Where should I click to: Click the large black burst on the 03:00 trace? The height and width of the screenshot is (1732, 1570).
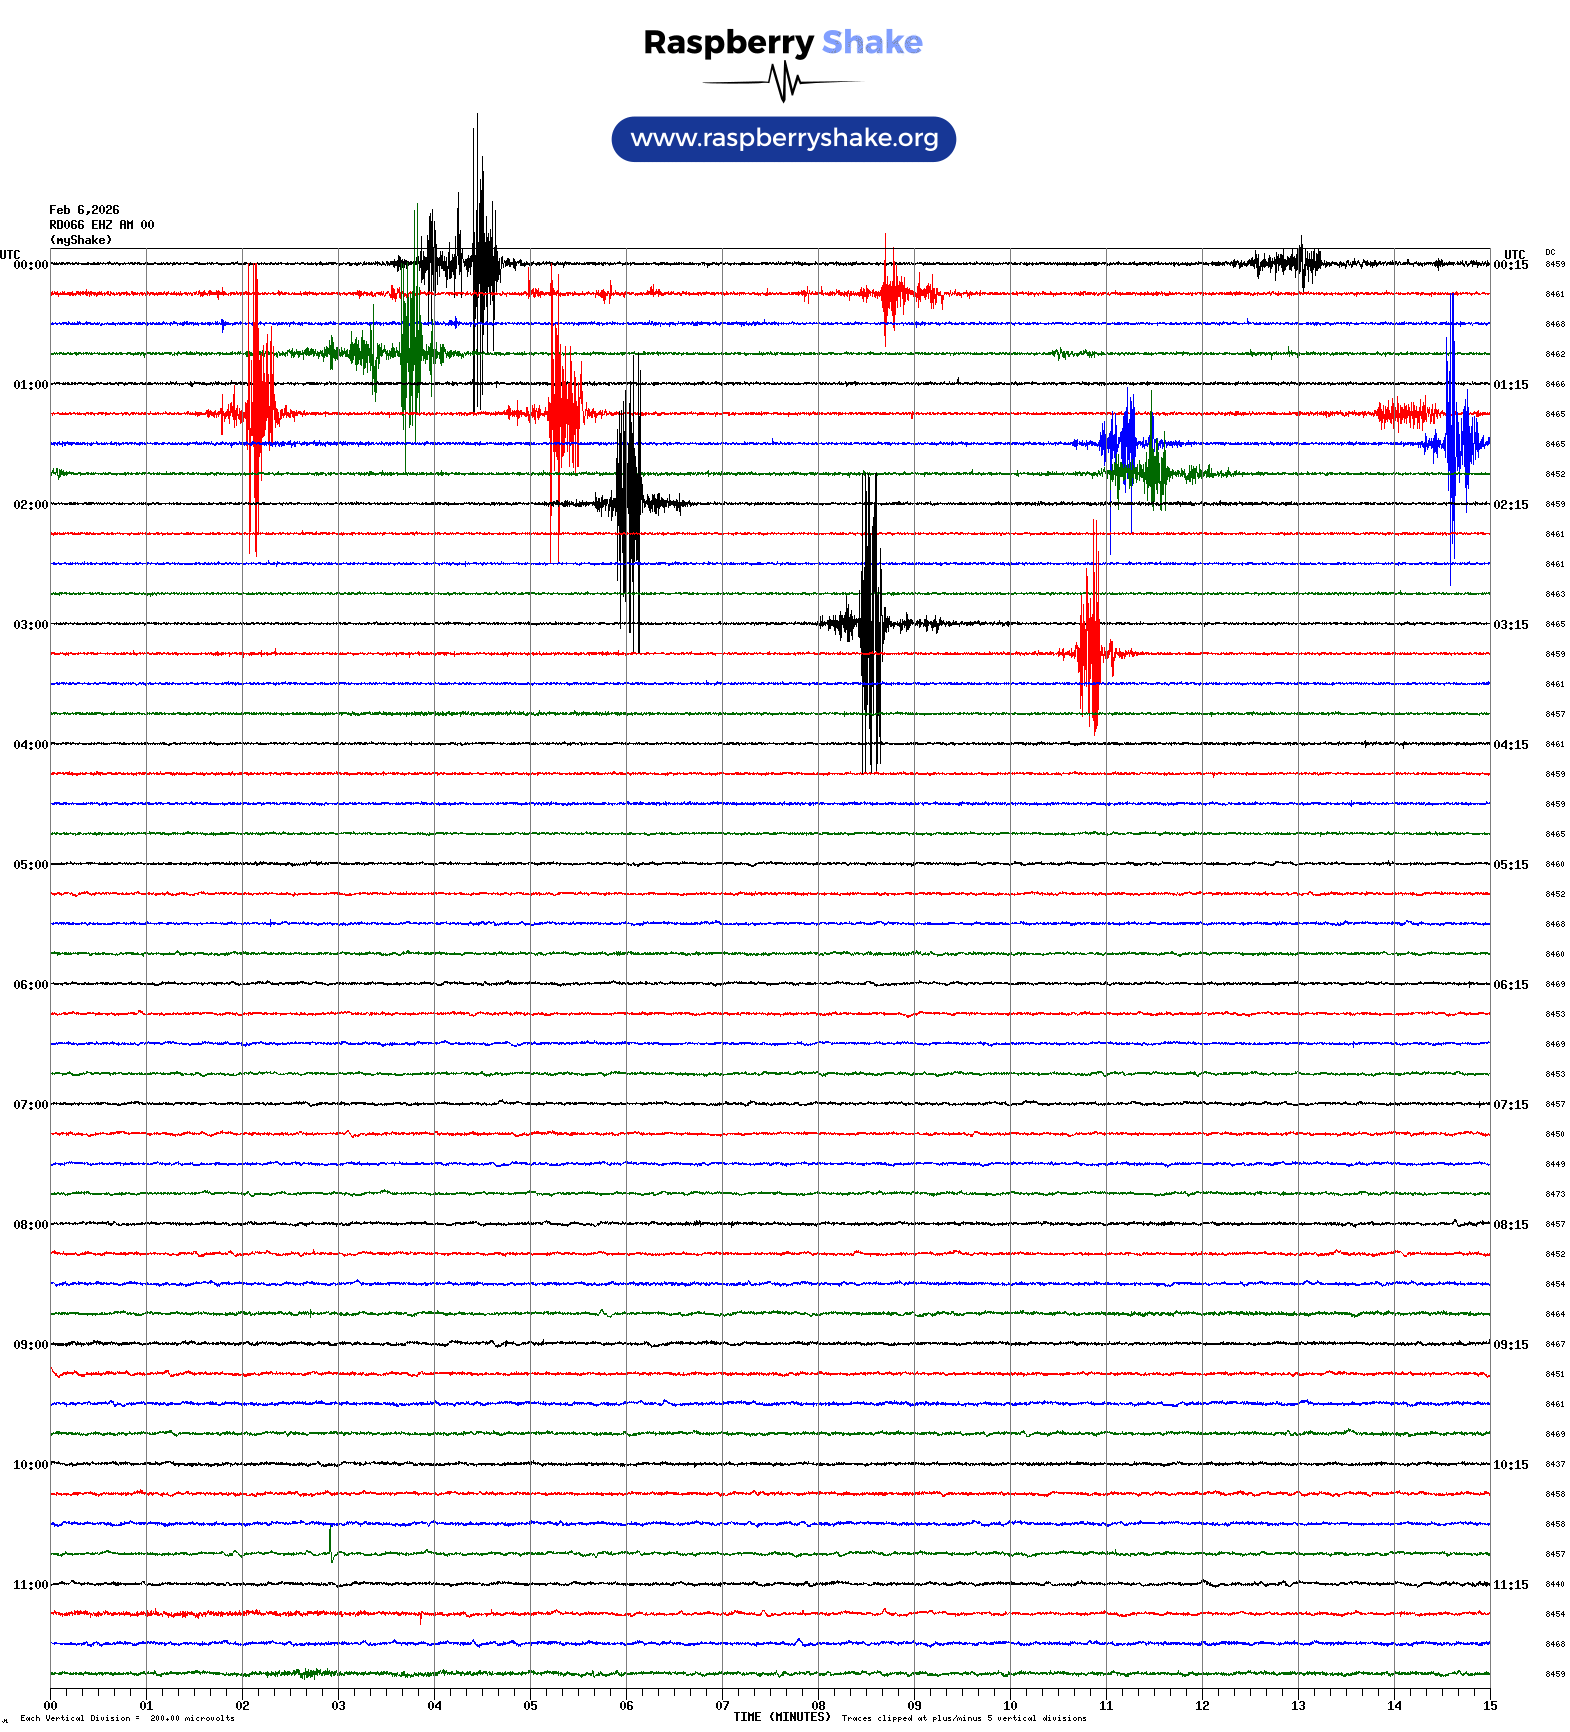pyautogui.click(x=871, y=624)
